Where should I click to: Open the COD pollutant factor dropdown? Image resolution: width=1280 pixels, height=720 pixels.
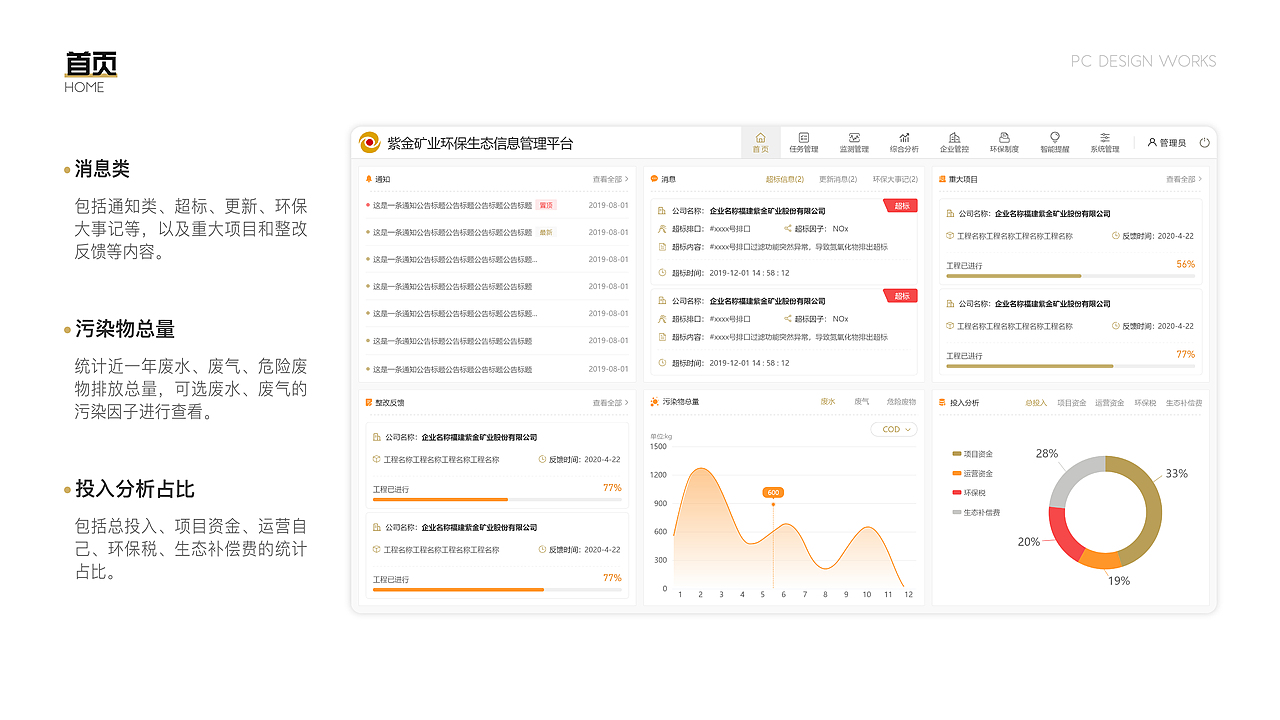pyautogui.click(x=894, y=429)
